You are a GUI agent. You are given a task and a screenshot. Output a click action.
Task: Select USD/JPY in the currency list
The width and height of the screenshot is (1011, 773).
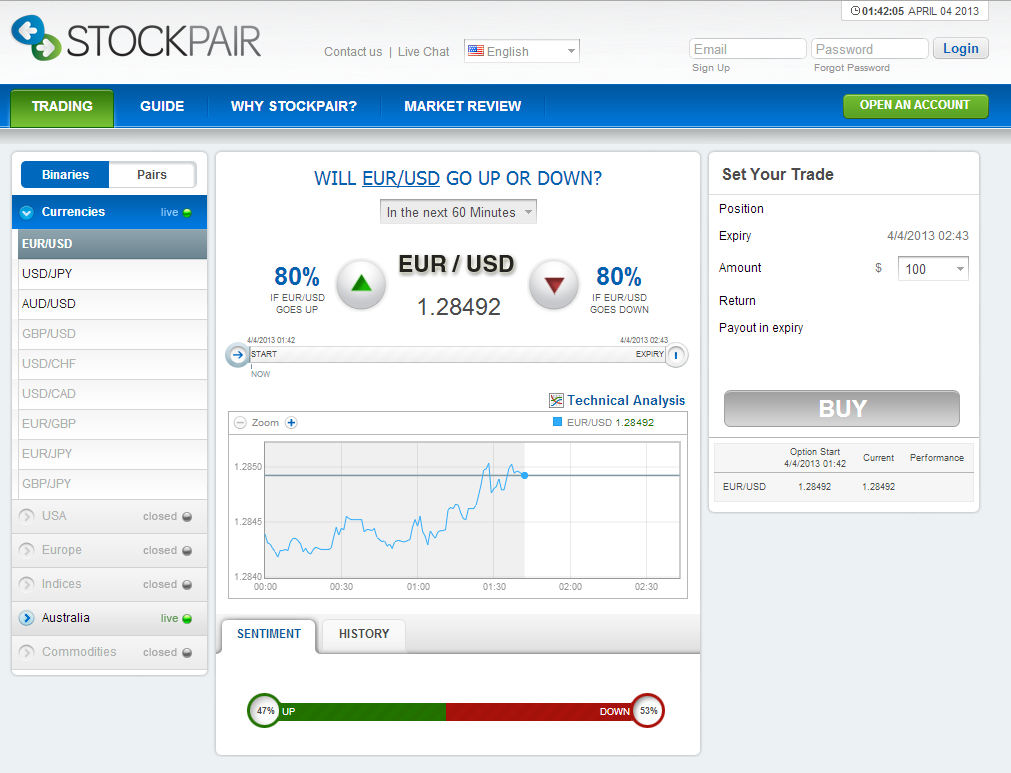[x=112, y=274]
